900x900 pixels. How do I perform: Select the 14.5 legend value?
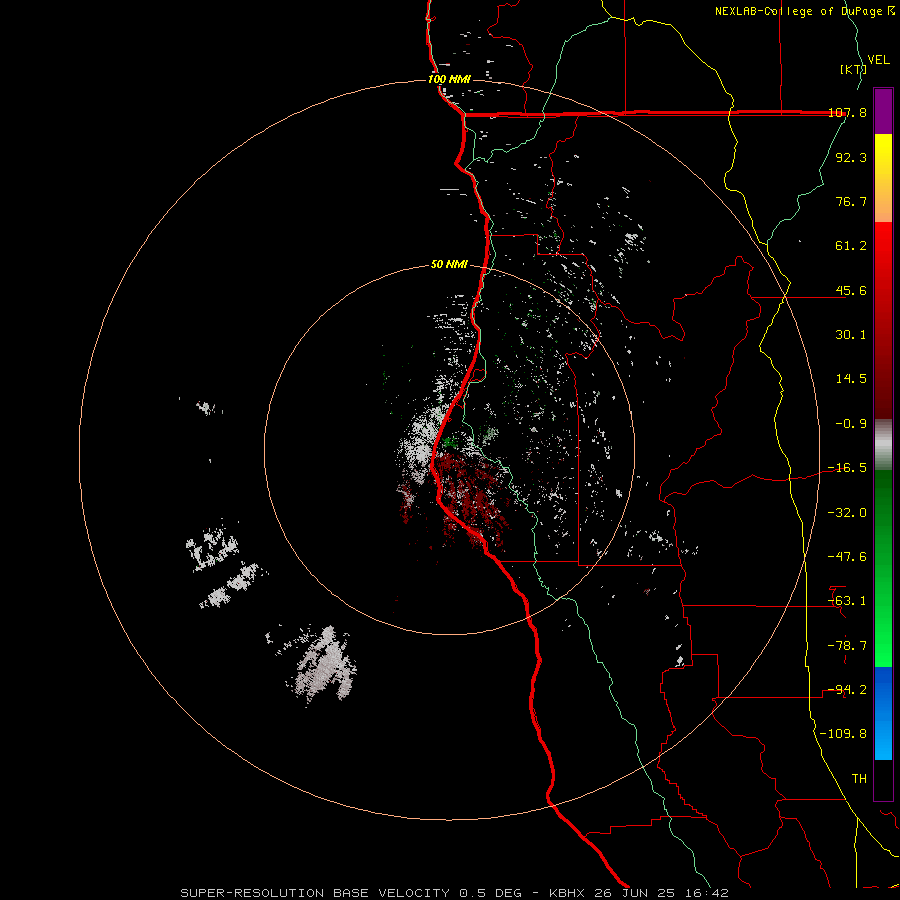coord(851,379)
